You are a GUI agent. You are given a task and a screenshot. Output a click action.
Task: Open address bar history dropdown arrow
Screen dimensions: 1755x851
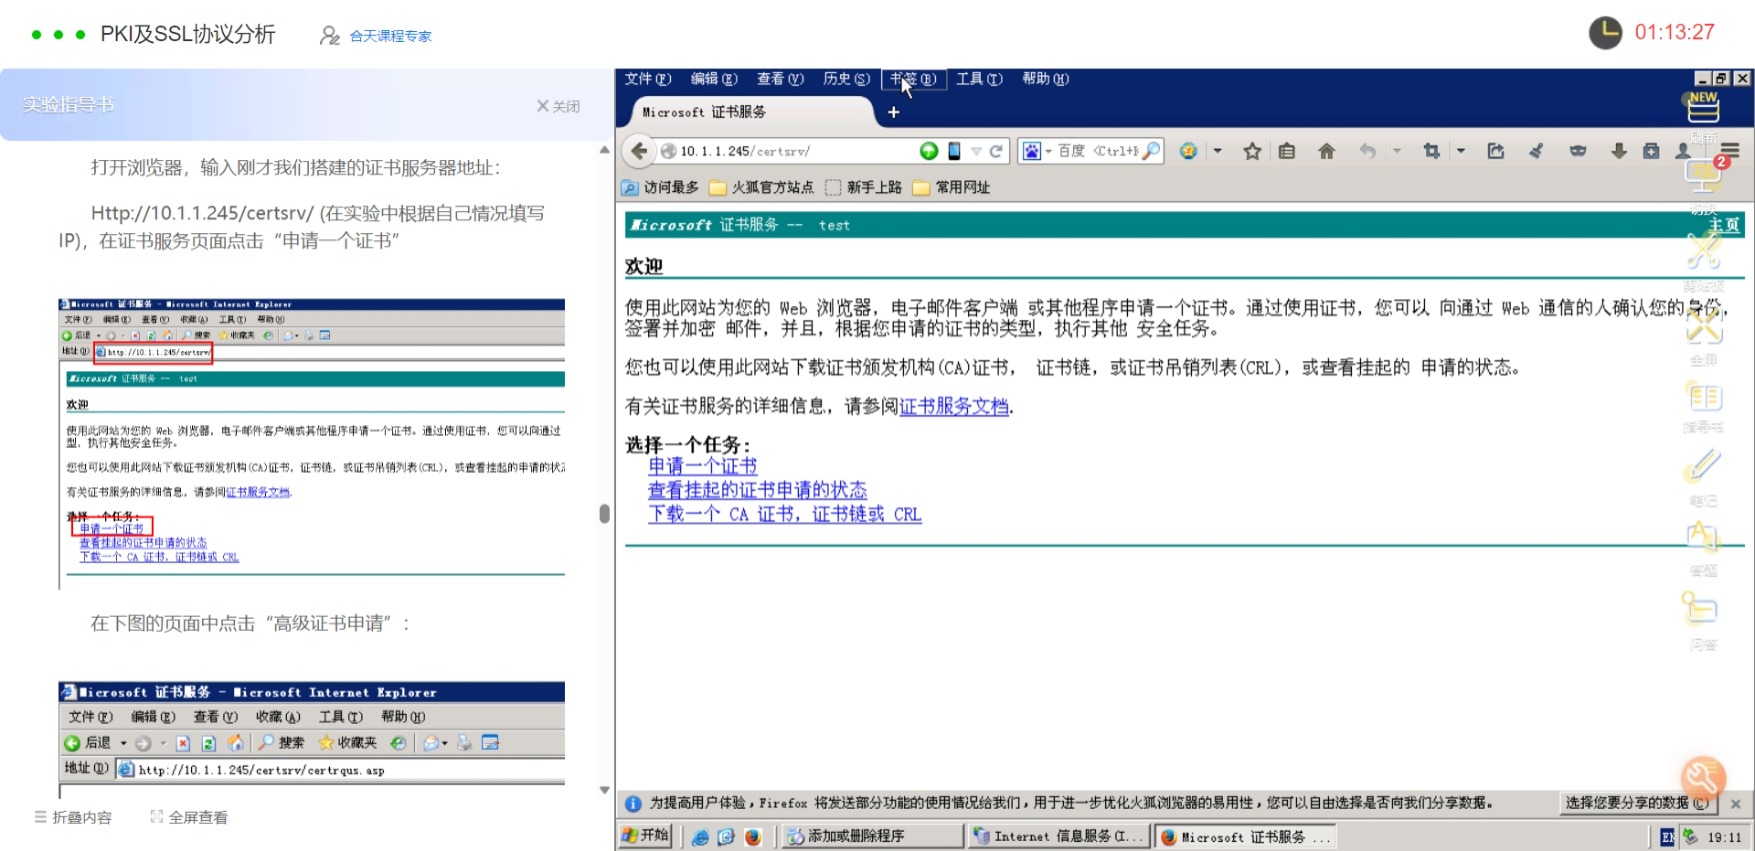pyautogui.click(x=976, y=151)
